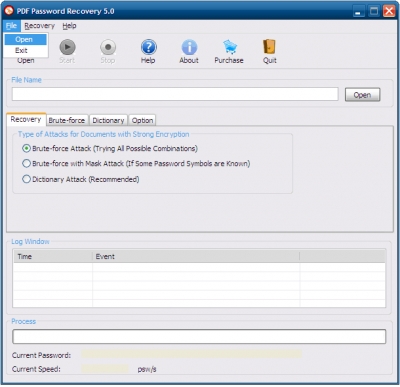Open the Recovery menu

(x=39, y=26)
